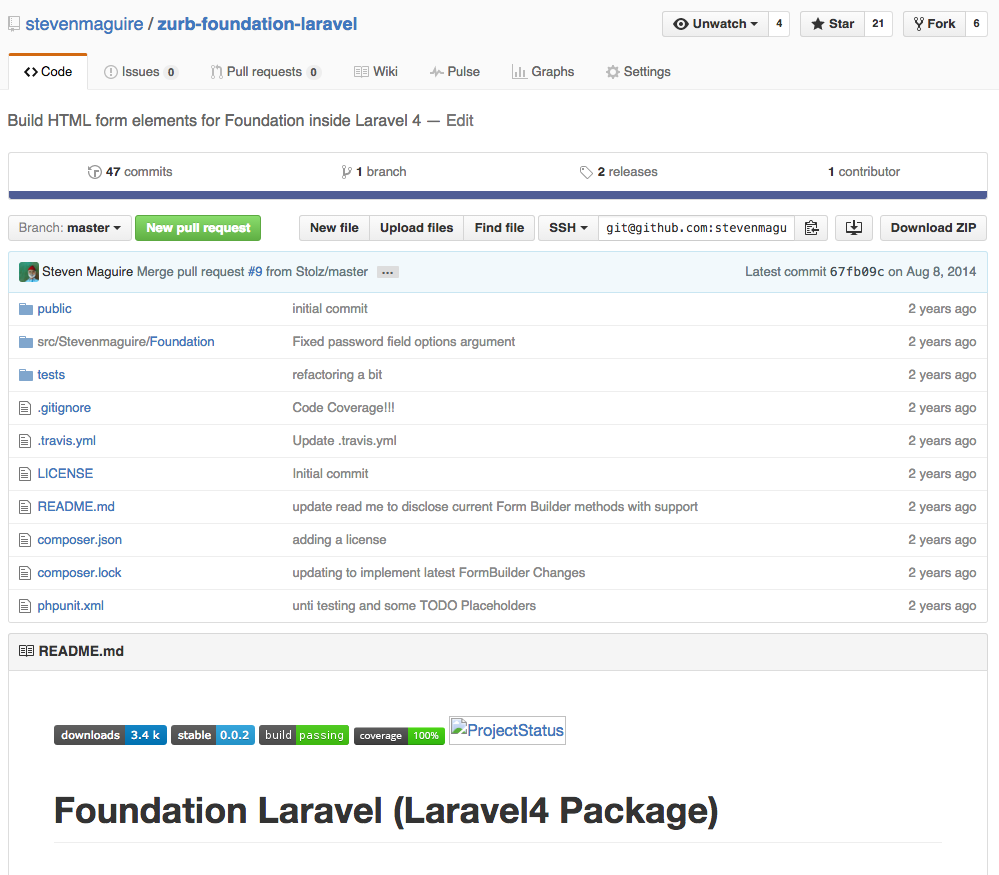Expand commit message with ellipsis button

[x=387, y=272]
